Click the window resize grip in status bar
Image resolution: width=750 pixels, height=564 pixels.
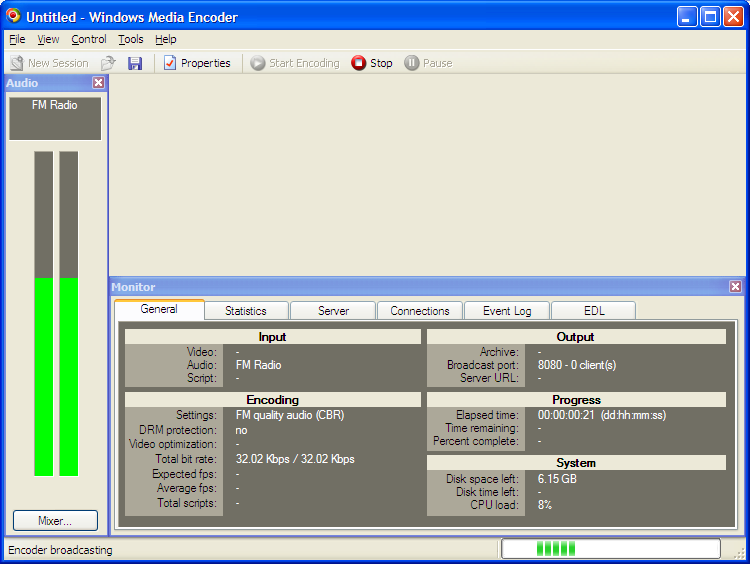pos(739,553)
